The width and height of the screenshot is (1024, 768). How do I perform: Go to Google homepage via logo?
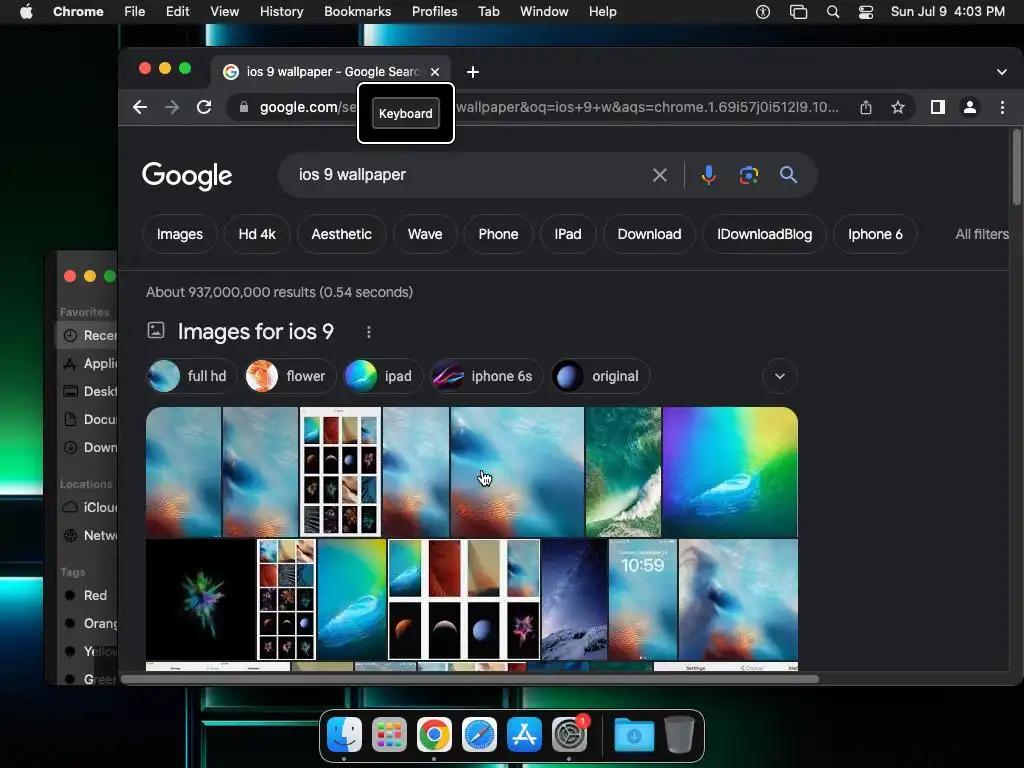click(x=187, y=176)
